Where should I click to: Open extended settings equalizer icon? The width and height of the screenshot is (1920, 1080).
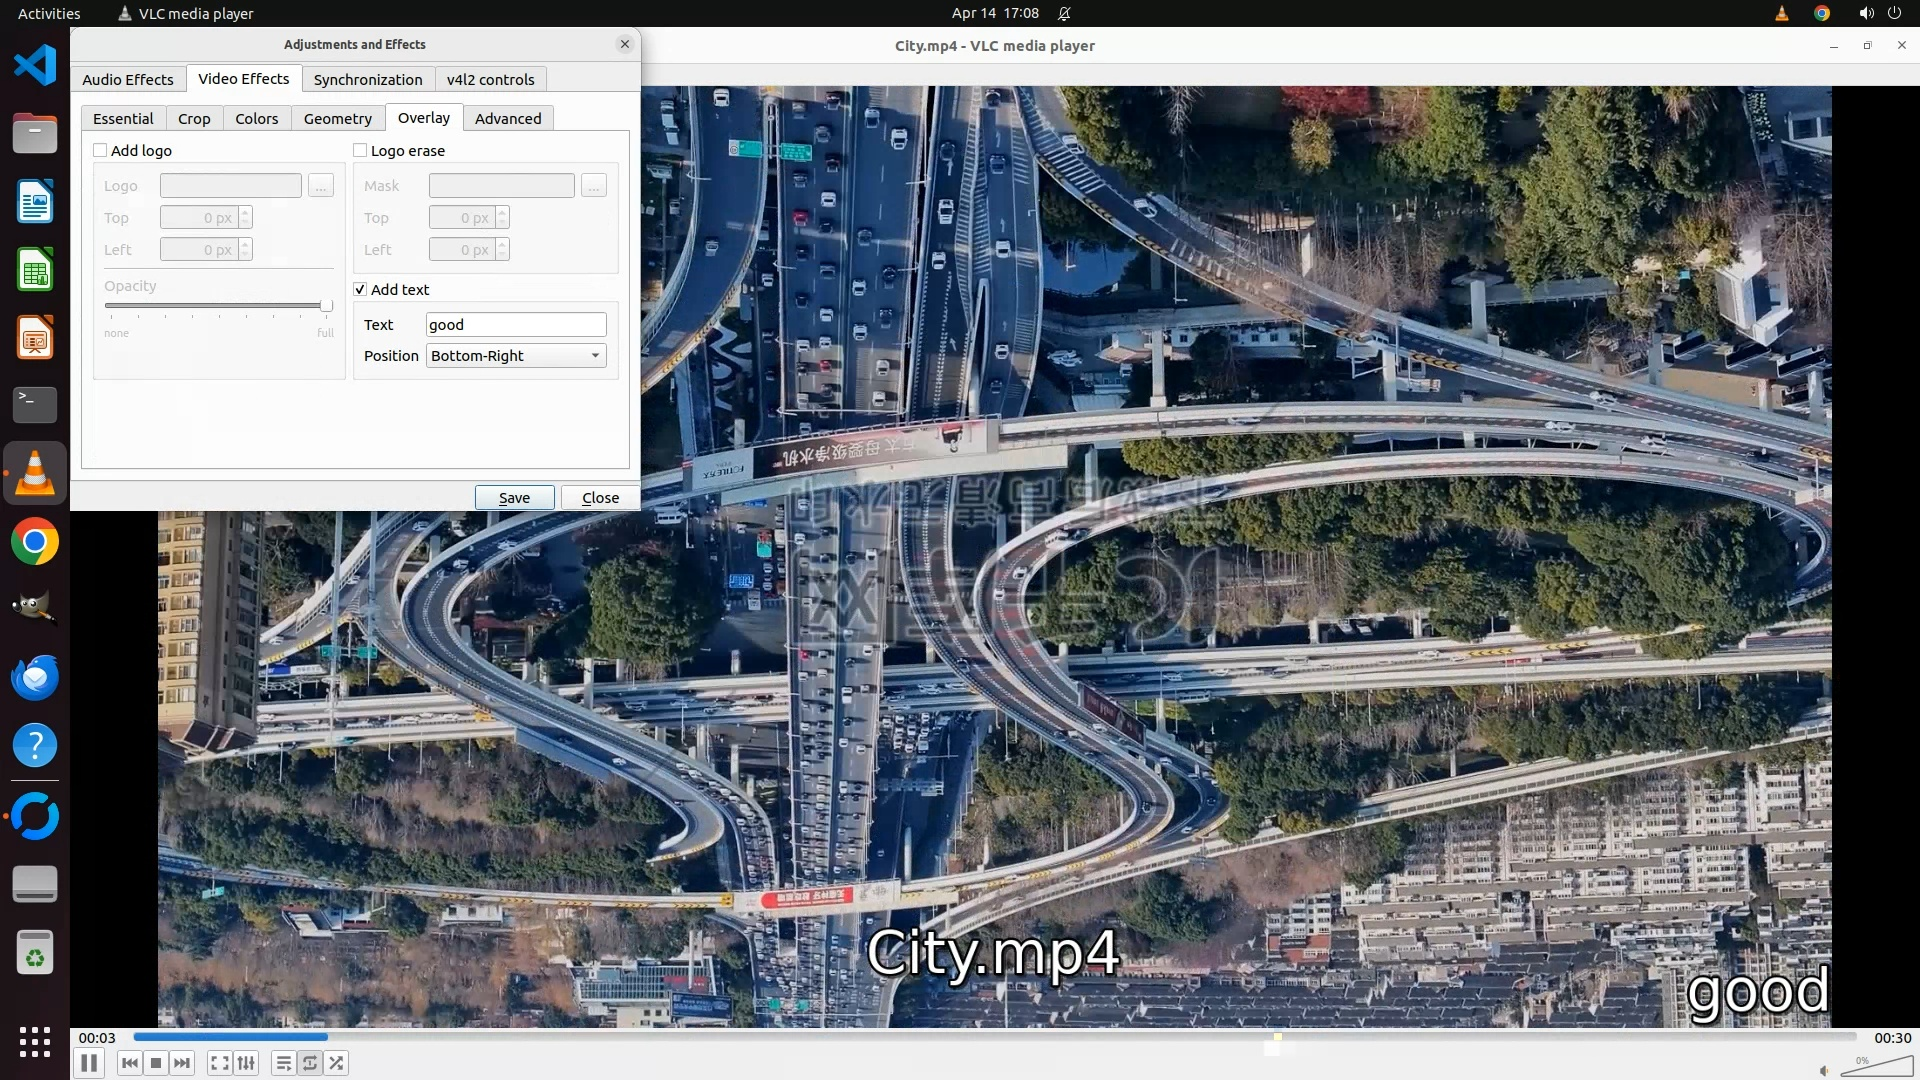(246, 1063)
